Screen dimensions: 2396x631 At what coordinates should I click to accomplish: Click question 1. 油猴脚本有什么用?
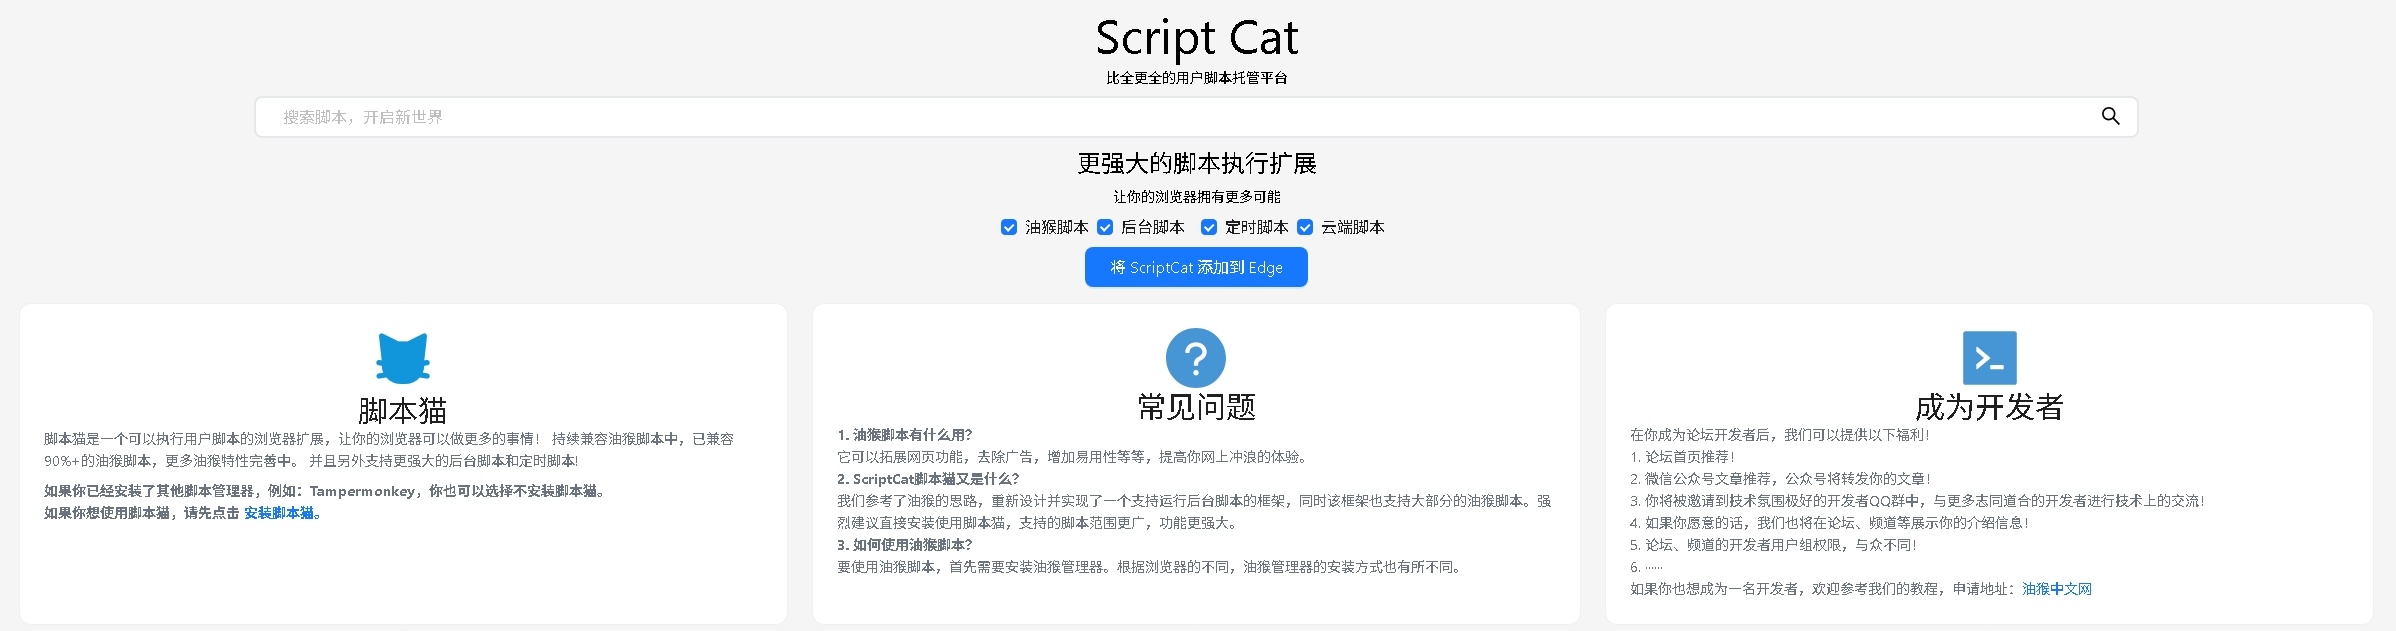coord(905,435)
